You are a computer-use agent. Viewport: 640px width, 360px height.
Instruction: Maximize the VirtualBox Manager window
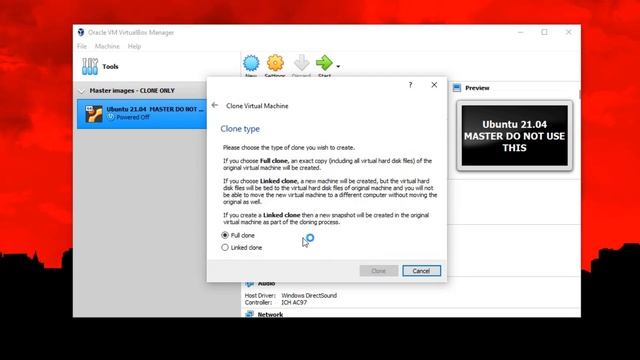[544, 32]
